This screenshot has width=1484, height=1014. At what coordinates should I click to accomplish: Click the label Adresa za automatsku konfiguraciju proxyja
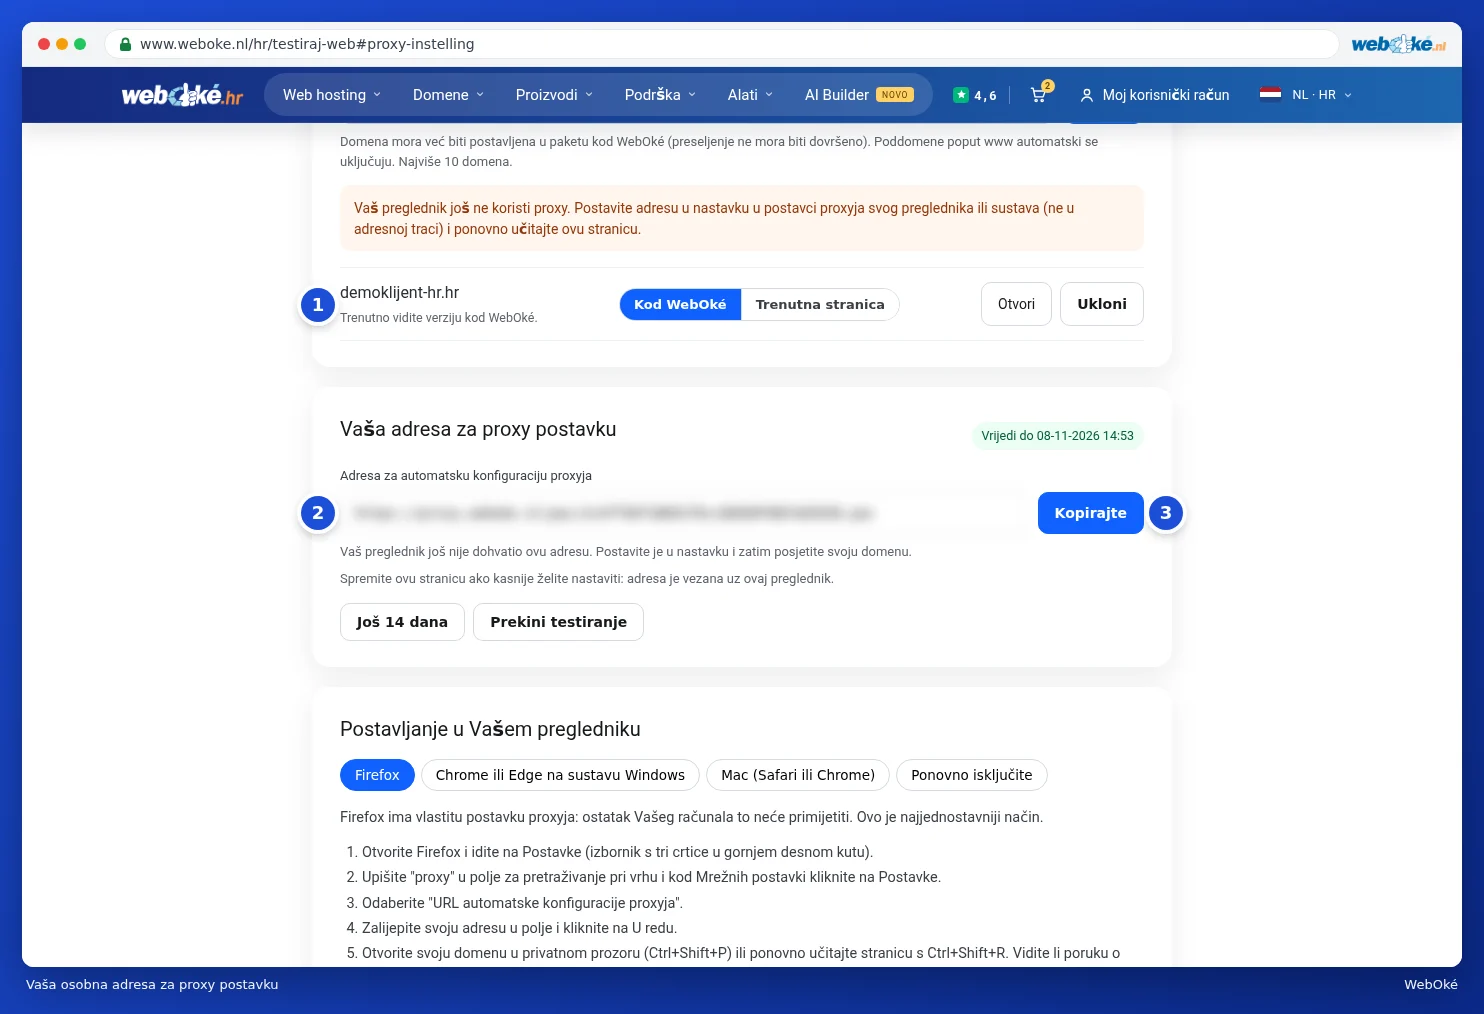click(466, 476)
